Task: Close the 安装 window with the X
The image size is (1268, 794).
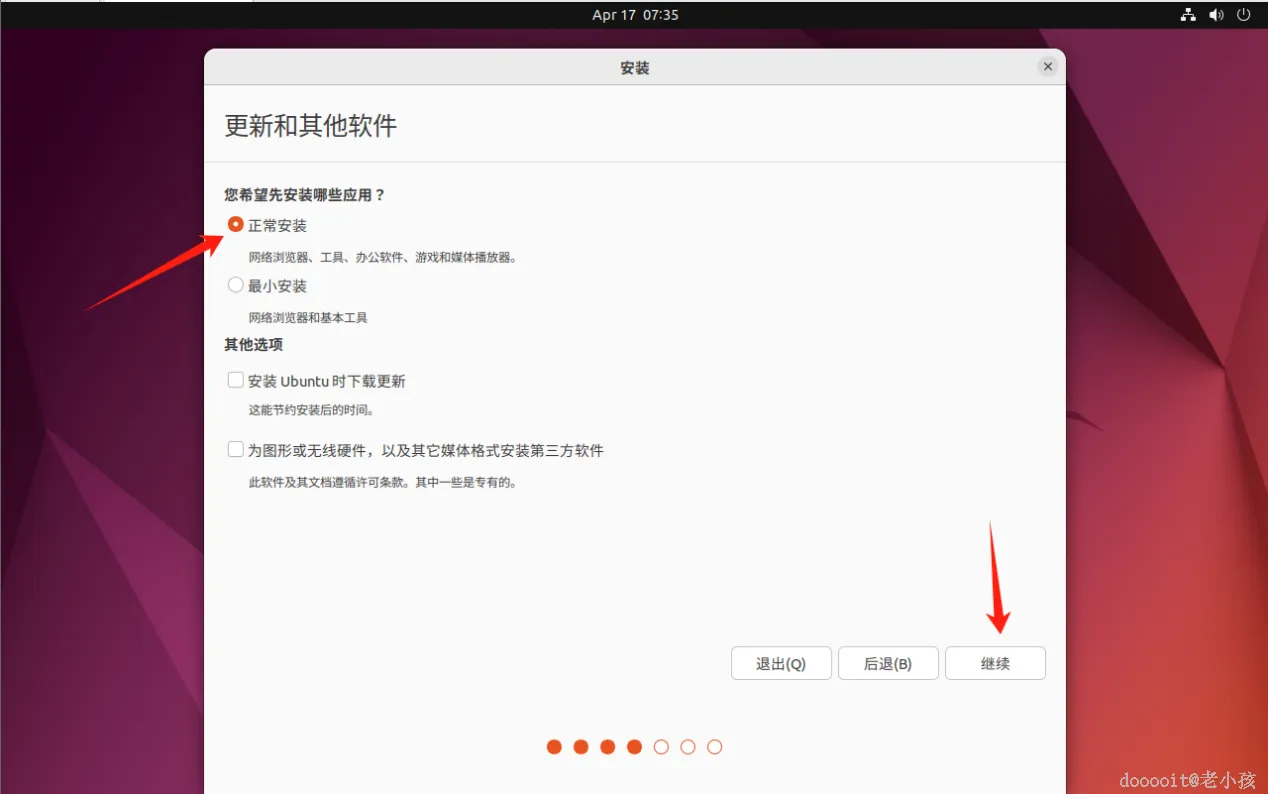Action: [x=1047, y=66]
